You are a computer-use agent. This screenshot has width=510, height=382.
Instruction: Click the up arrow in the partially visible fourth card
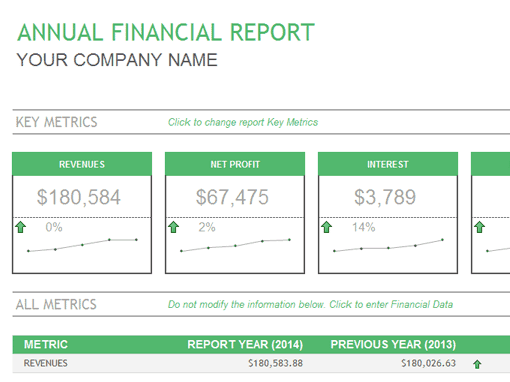479,227
